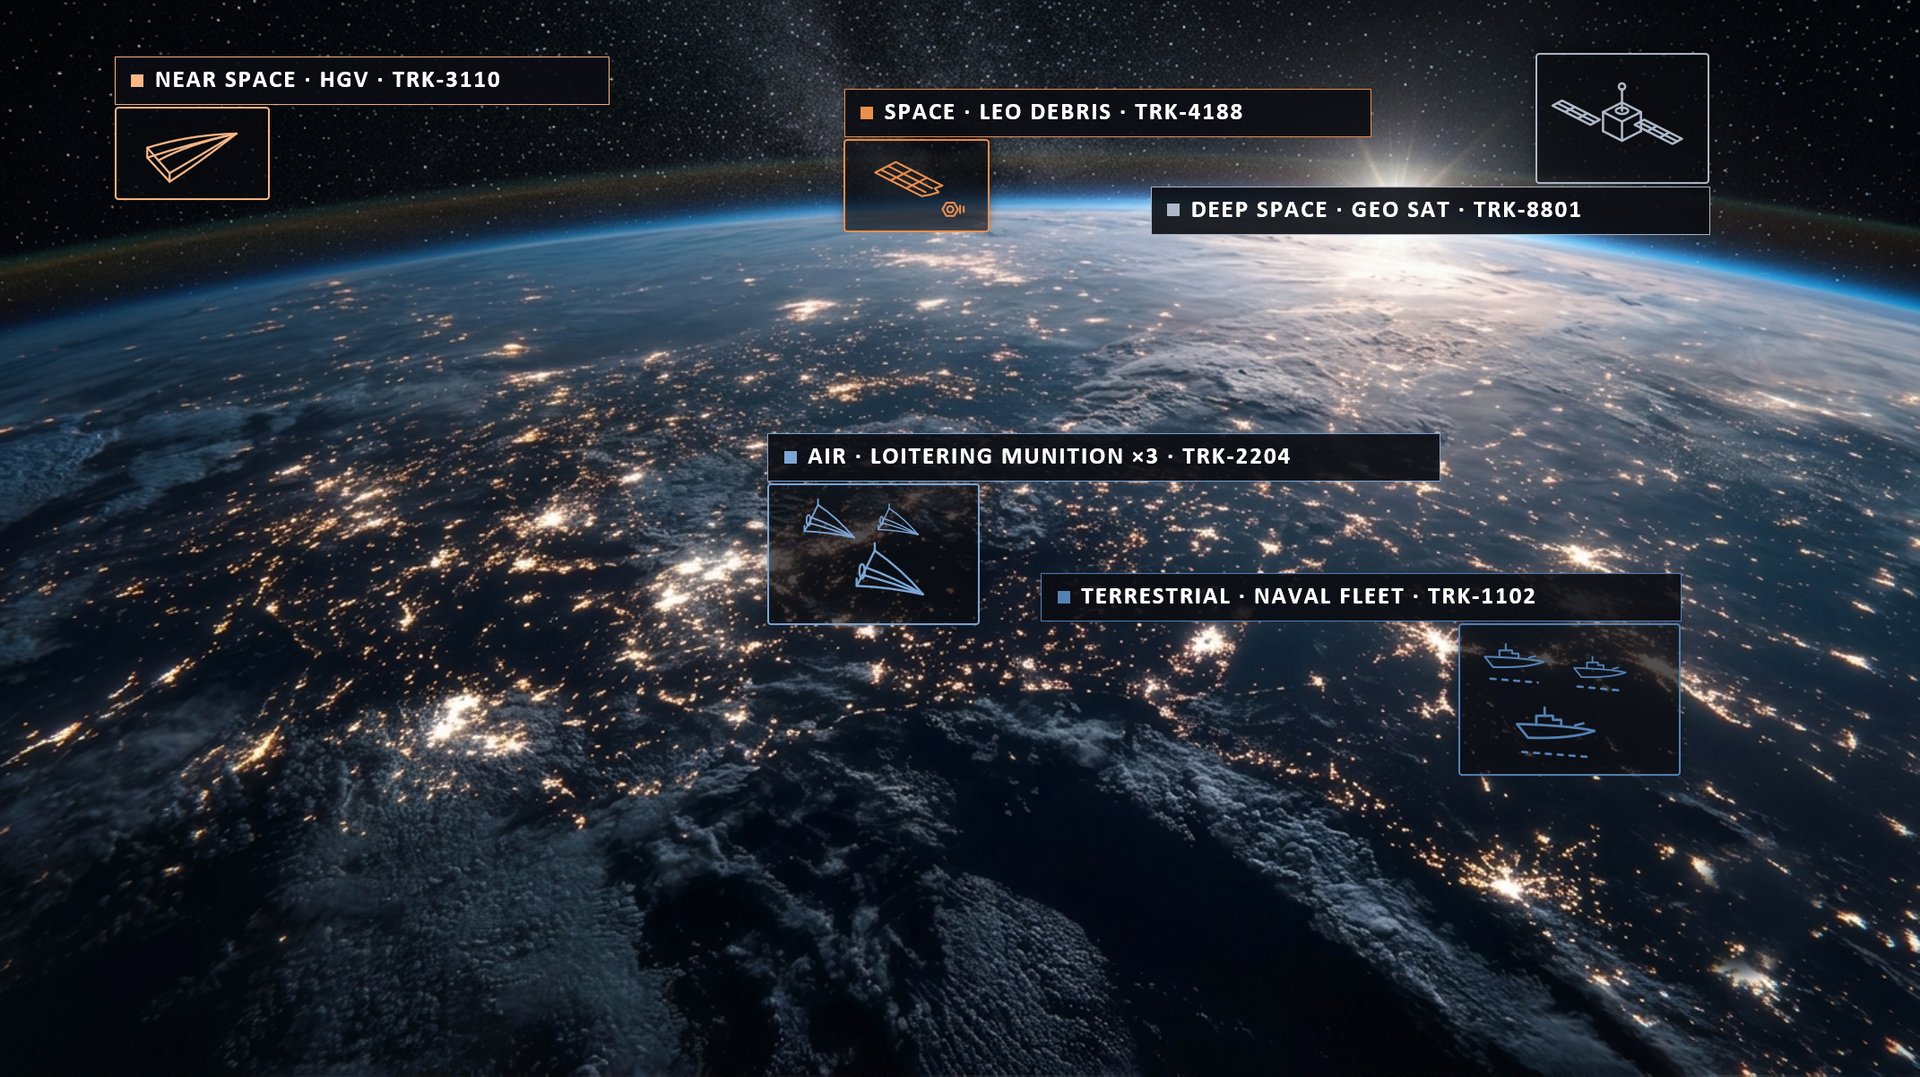Click the top-right loitering munition icon
This screenshot has height=1077, width=1920.
click(897, 520)
